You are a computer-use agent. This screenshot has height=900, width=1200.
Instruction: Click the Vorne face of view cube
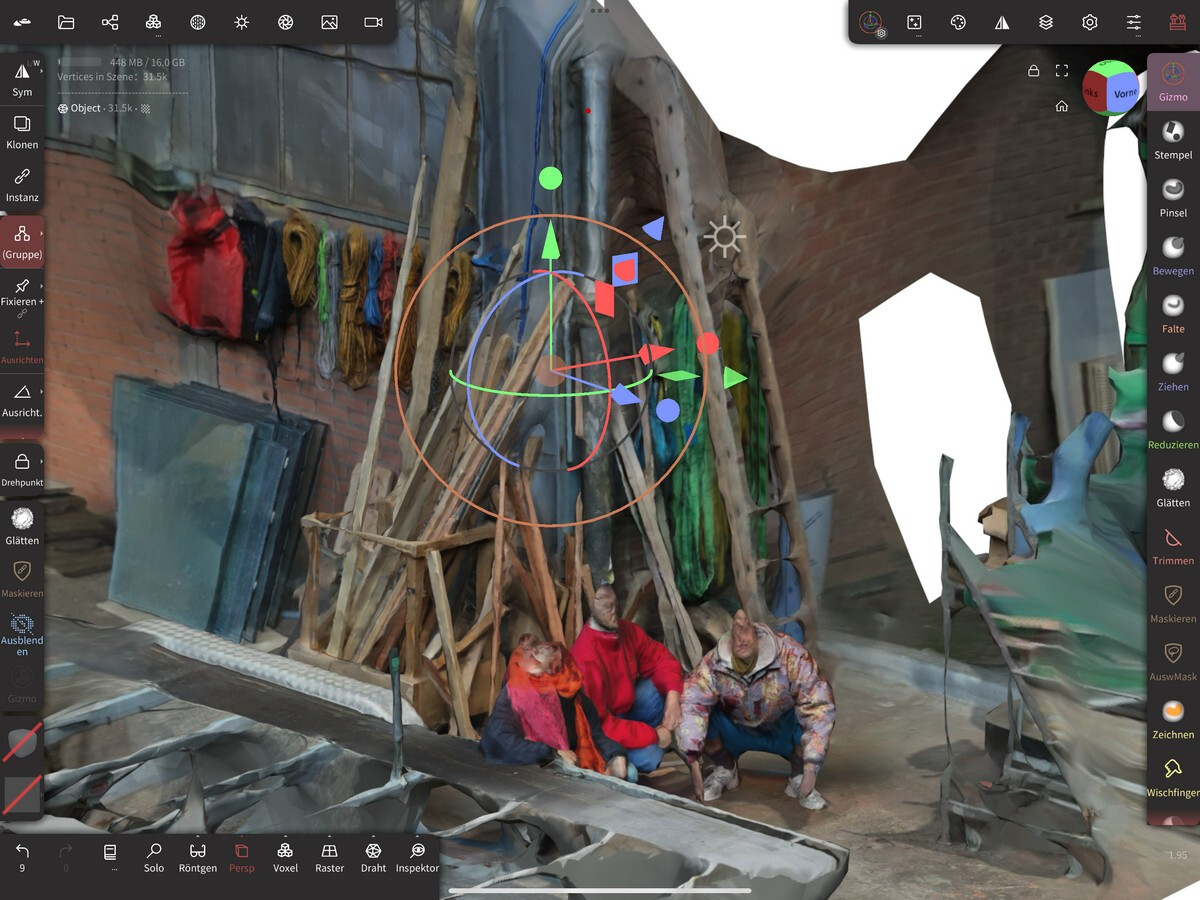1125,94
